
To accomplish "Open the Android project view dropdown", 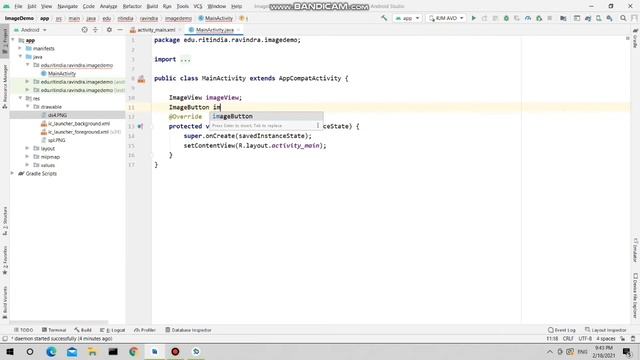I will pos(31,30).
